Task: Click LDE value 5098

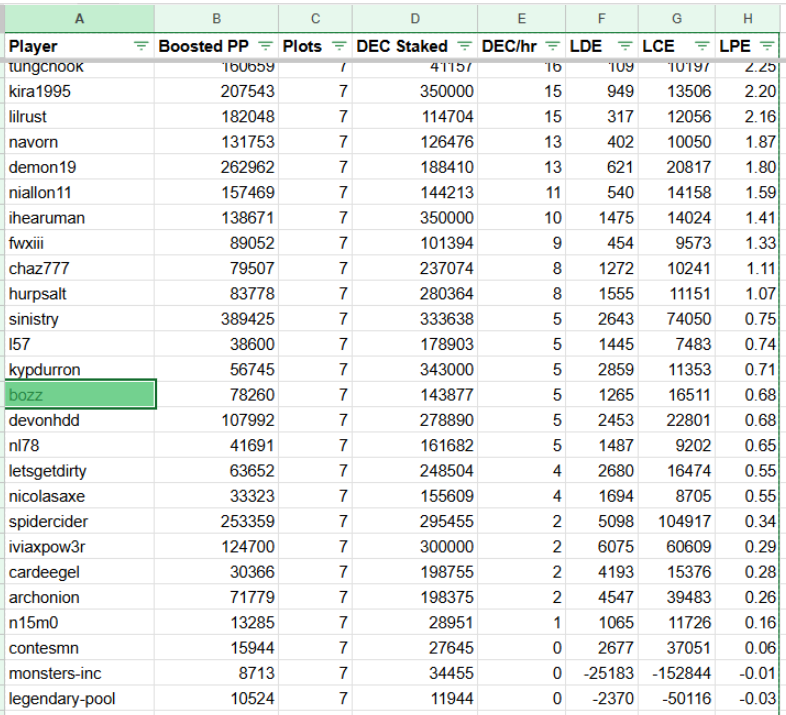Action: 616,521
